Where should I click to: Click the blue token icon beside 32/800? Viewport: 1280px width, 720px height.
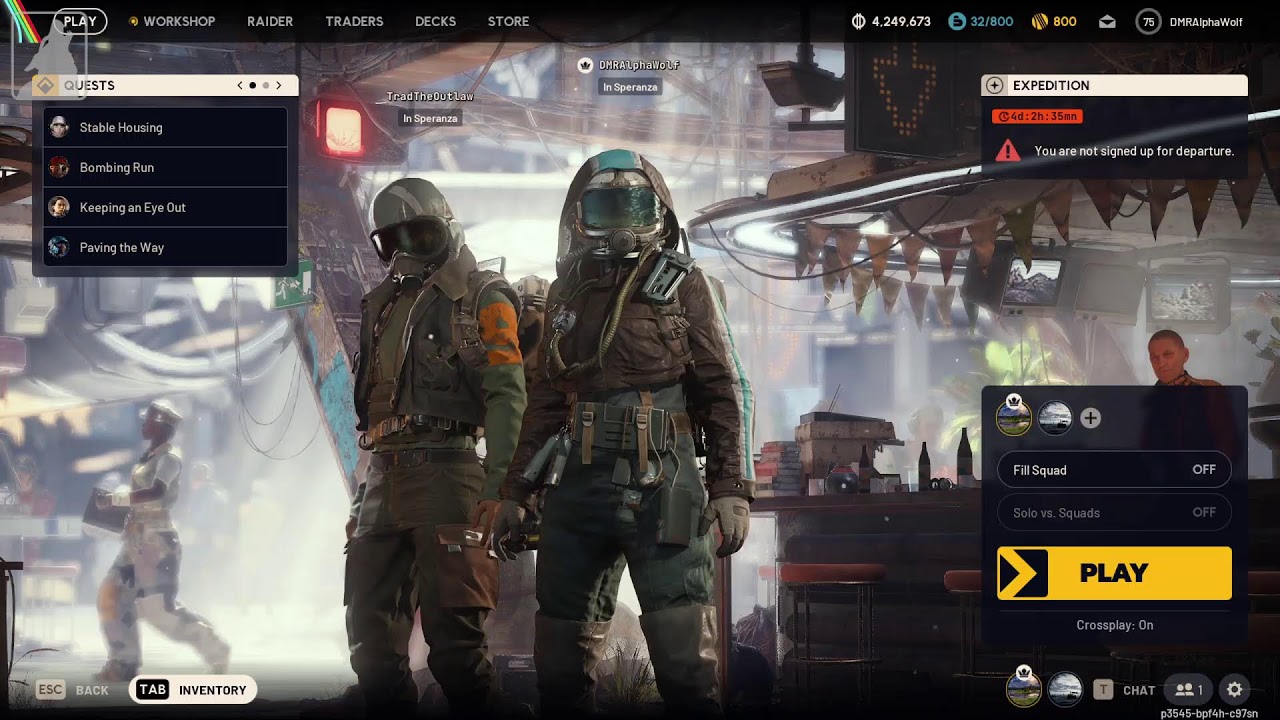click(957, 21)
